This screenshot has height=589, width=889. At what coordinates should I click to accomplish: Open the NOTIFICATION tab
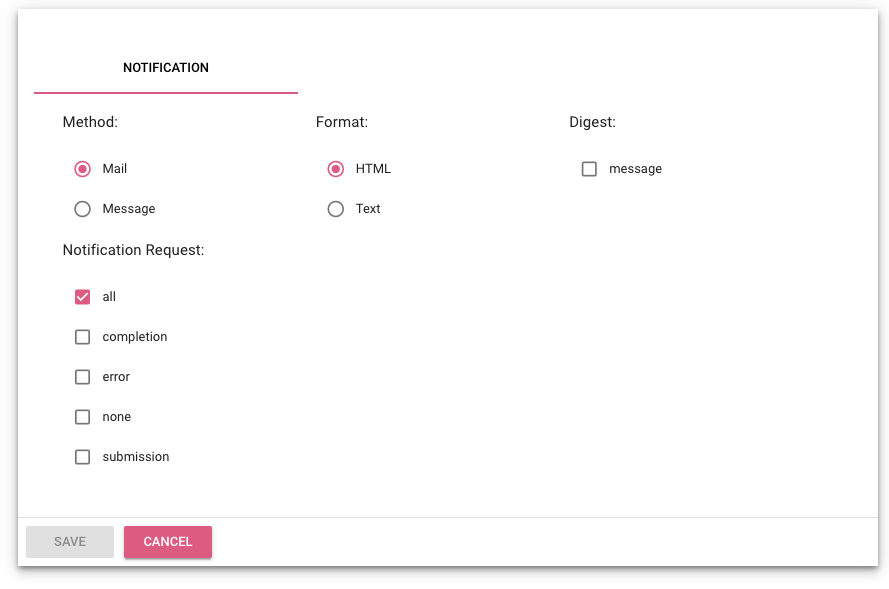166,68
